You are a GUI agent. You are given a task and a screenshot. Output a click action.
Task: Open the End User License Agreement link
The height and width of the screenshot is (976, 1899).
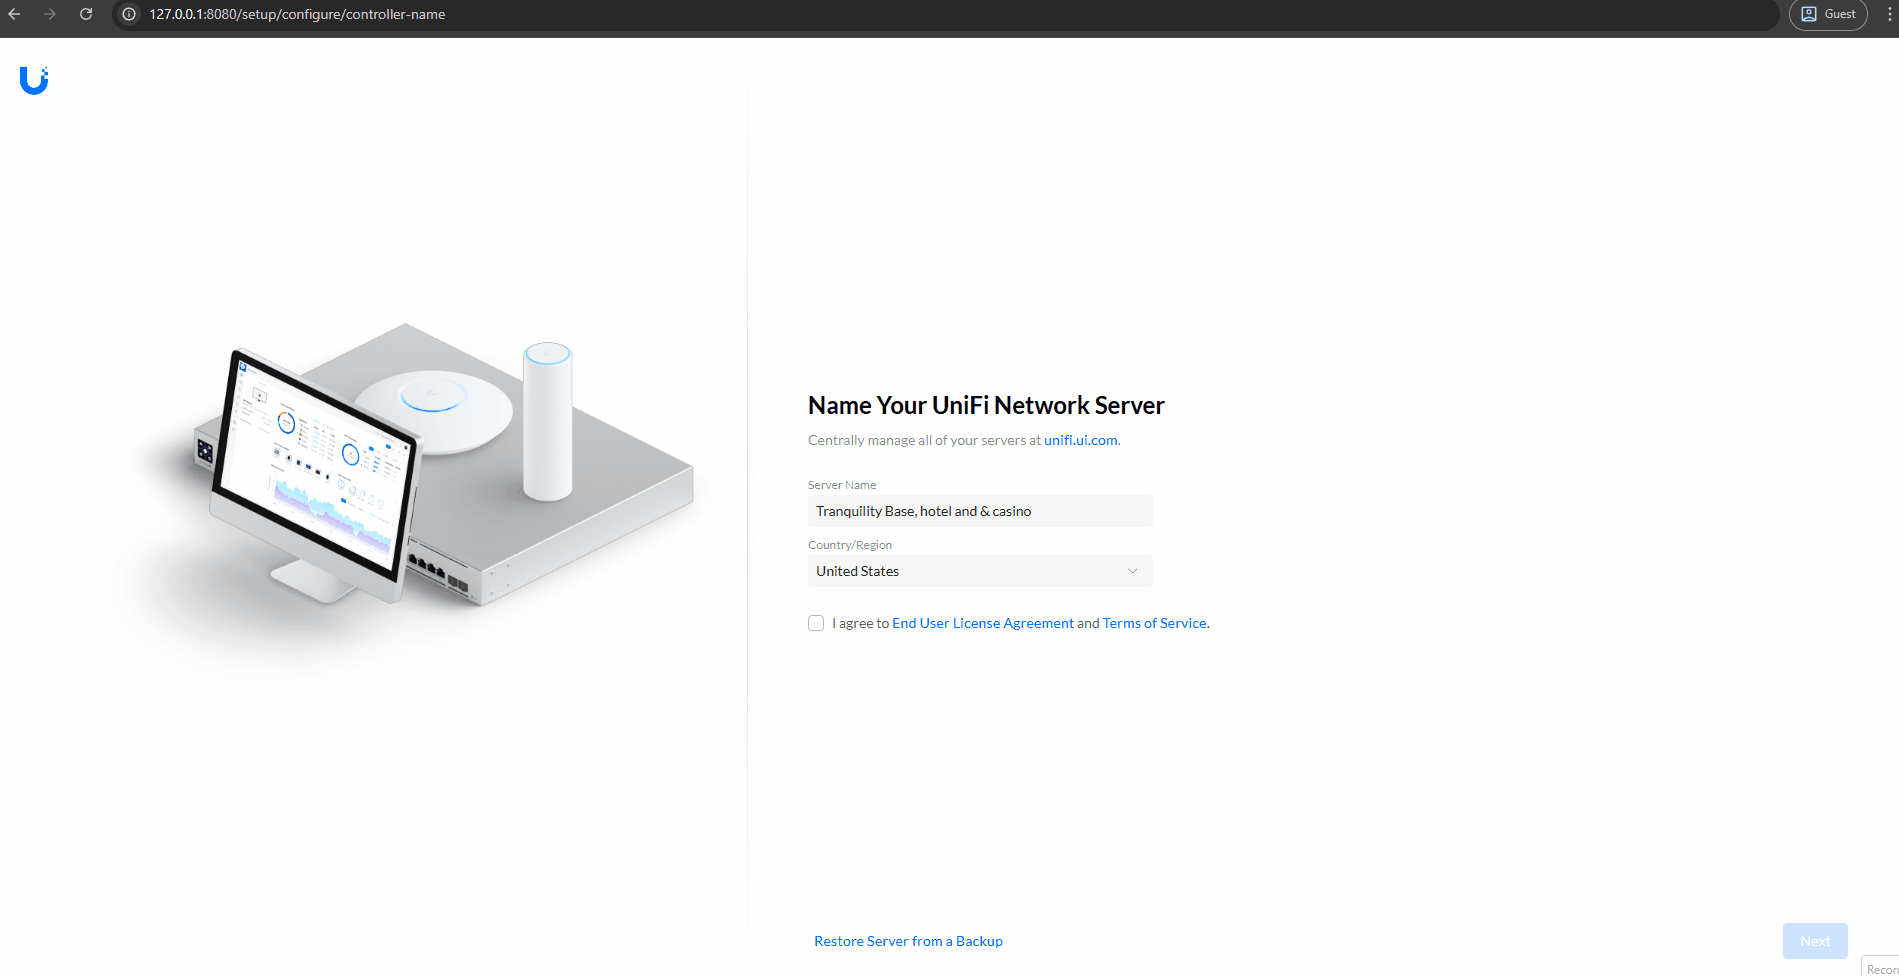982,623
